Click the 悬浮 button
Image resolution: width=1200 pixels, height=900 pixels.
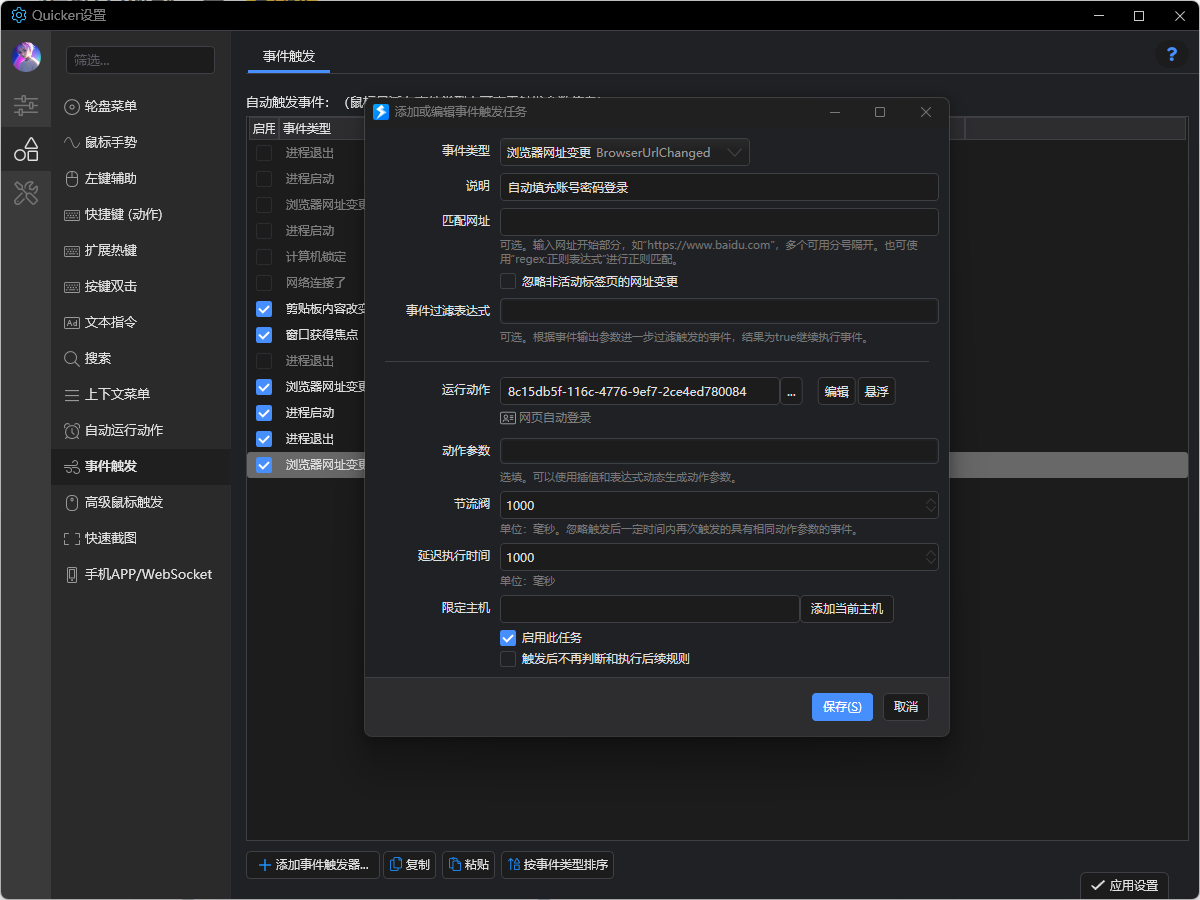click(x=877, y=391)
